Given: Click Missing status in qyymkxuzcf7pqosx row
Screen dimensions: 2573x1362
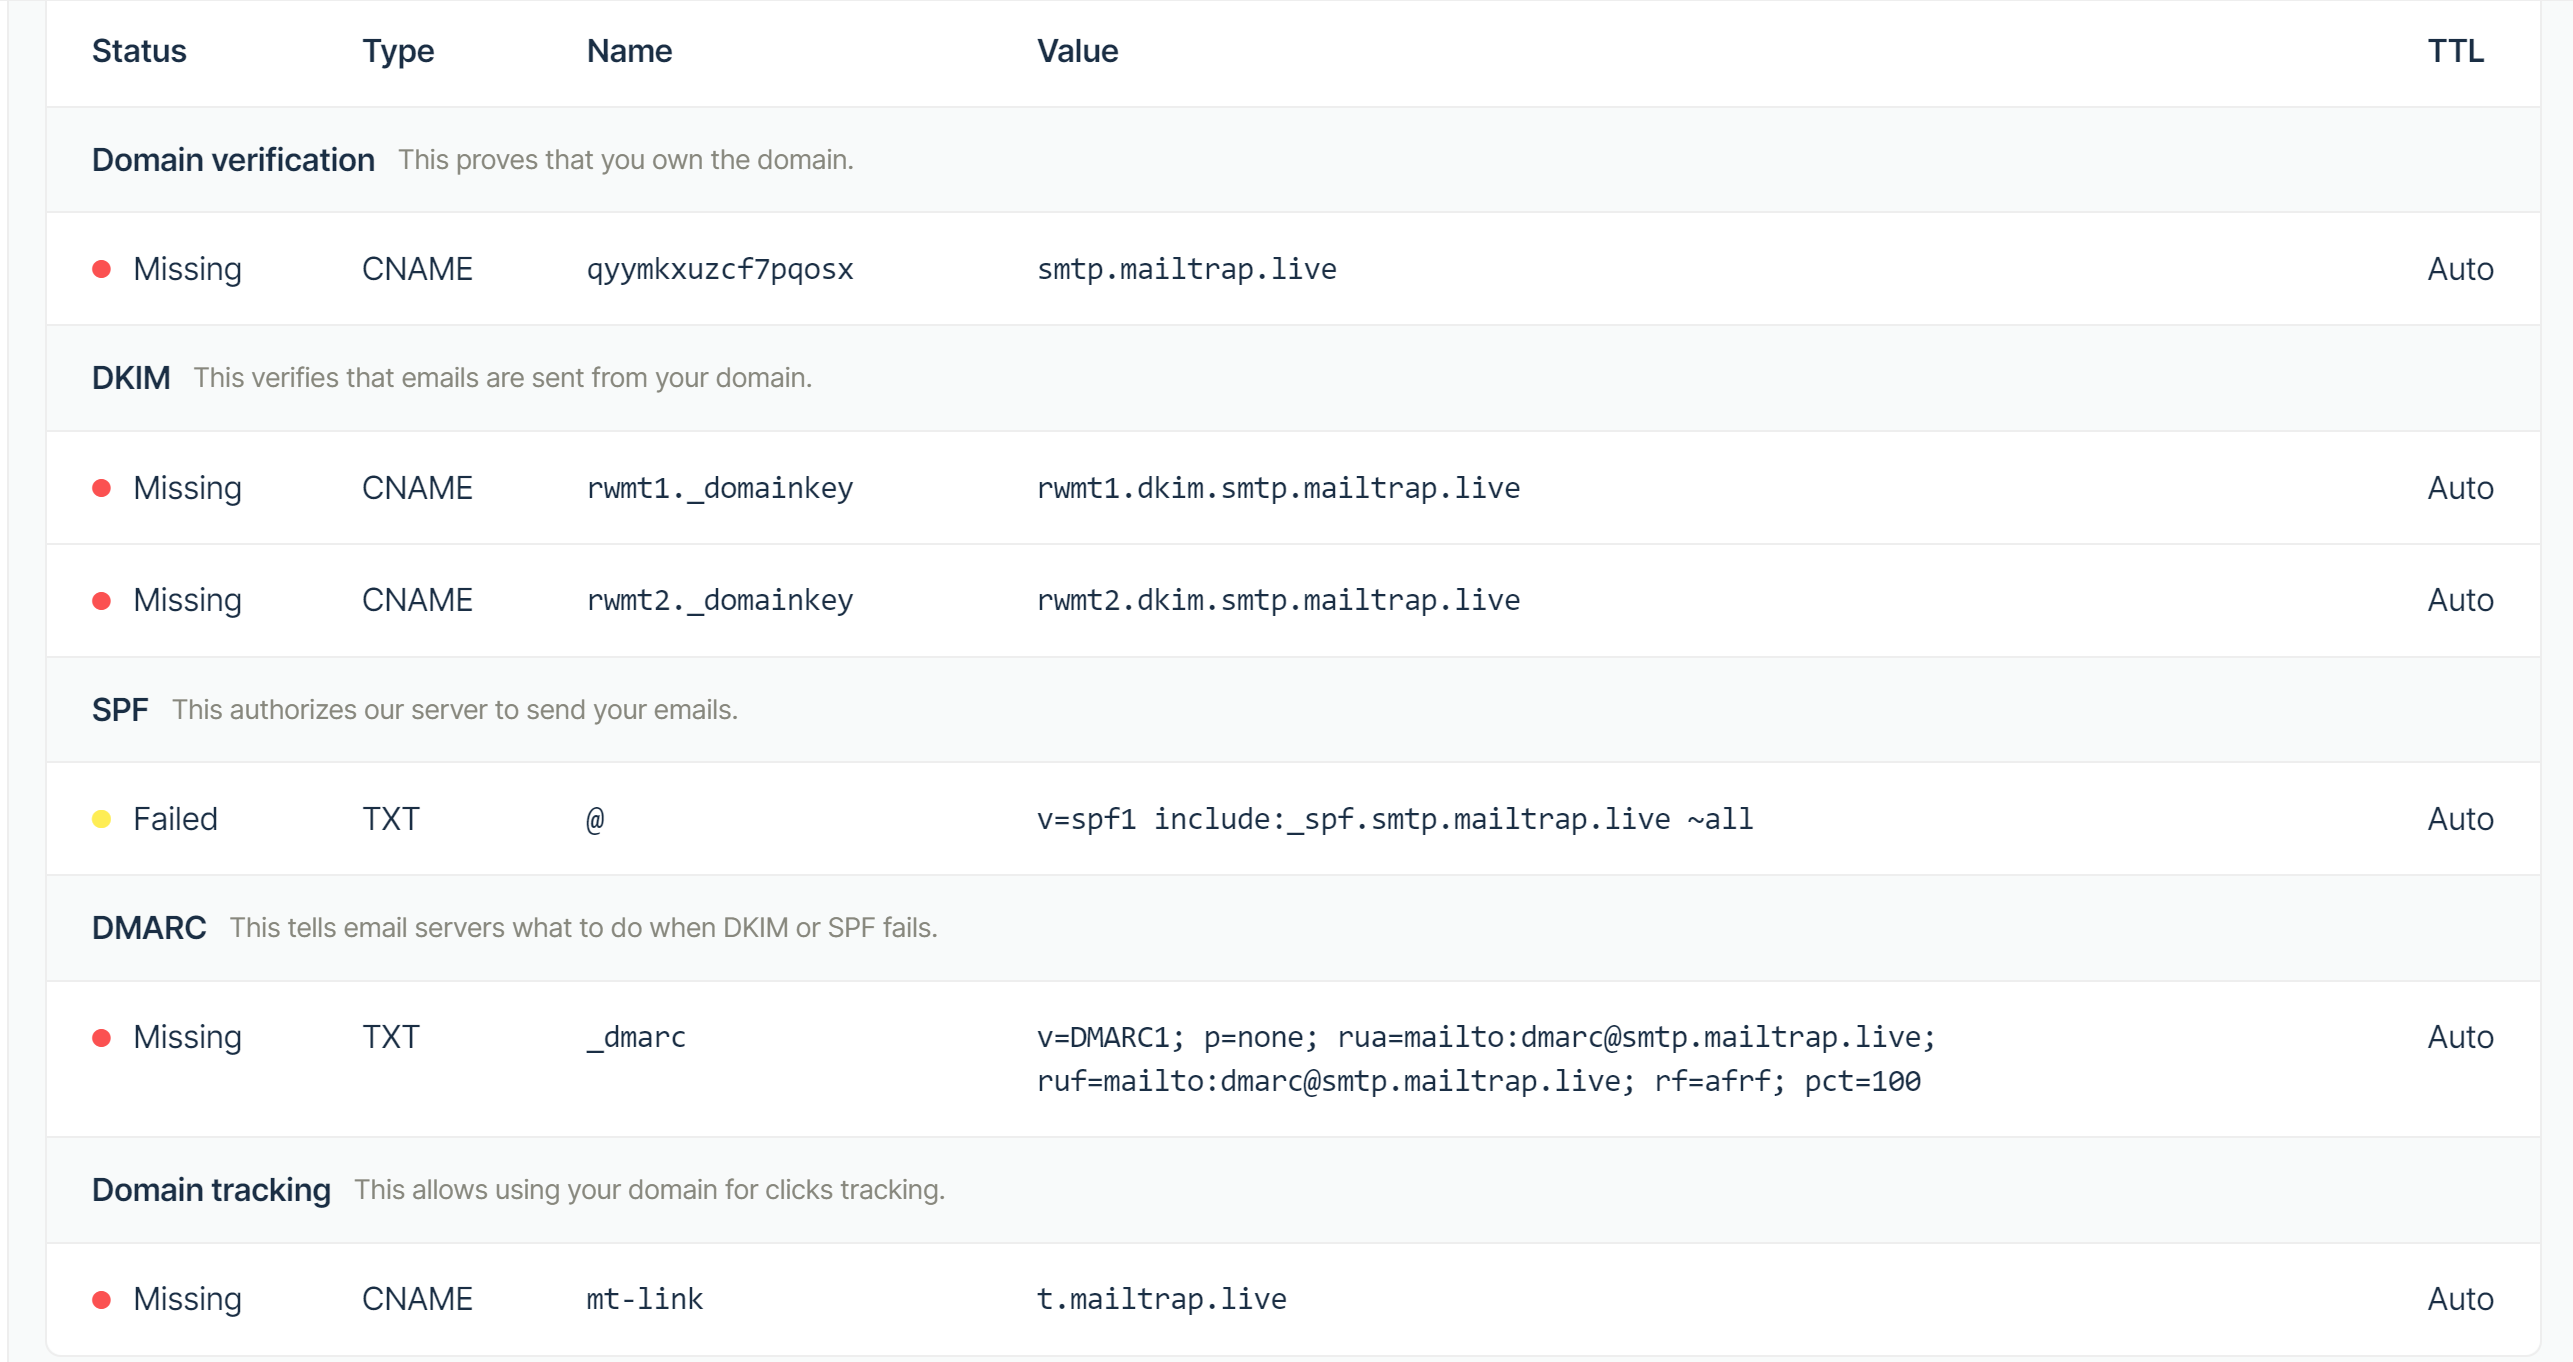Looking at the screenshot, I should pyautogui.click(x=187, y=269).
